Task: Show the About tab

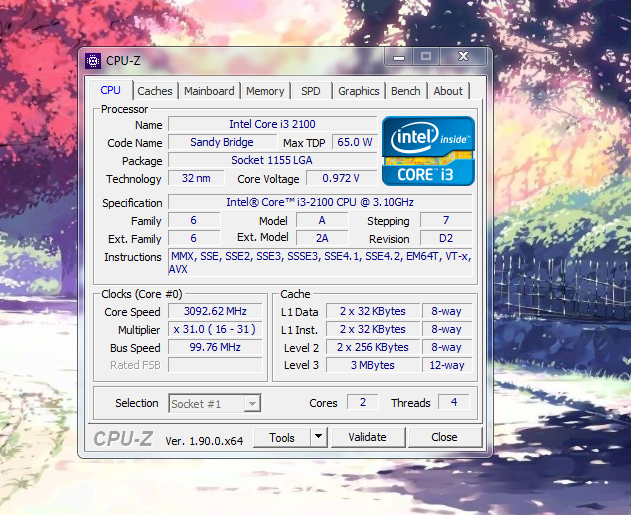Action: (x=448, y=91)
